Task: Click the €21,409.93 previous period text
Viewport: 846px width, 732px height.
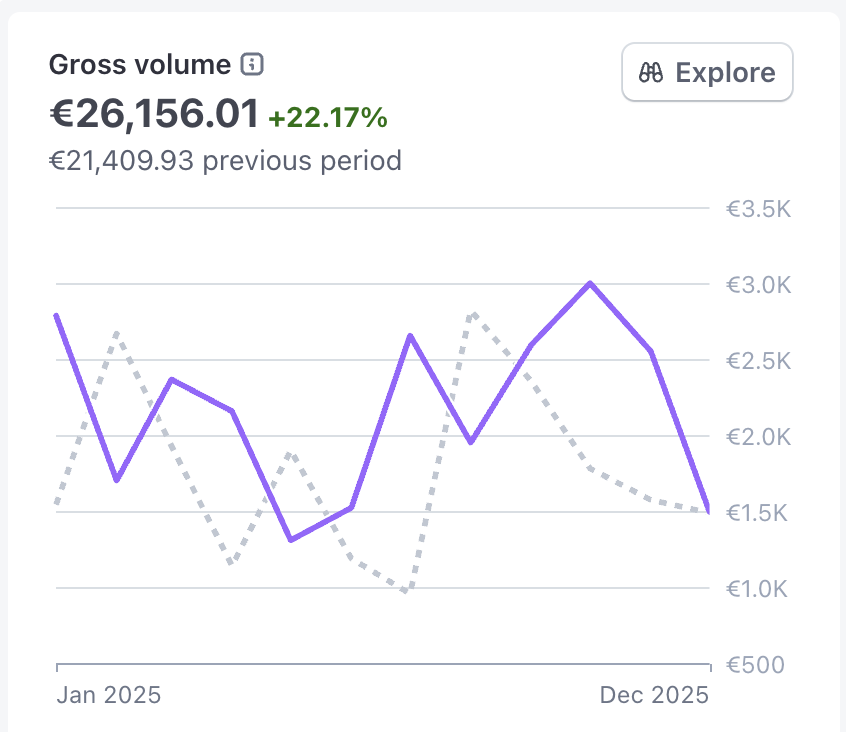Action: pyautogui.click(x=225, y=161)
